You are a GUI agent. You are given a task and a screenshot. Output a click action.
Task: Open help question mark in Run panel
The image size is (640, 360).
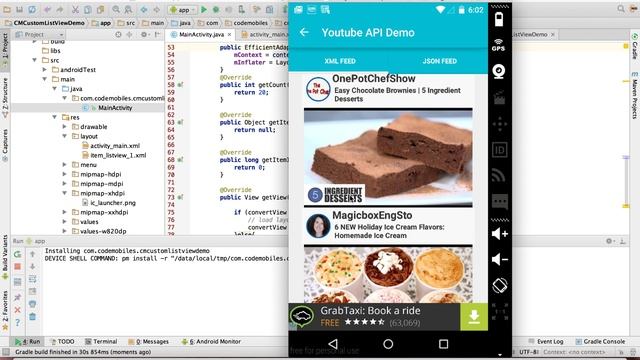coord(17,322)
